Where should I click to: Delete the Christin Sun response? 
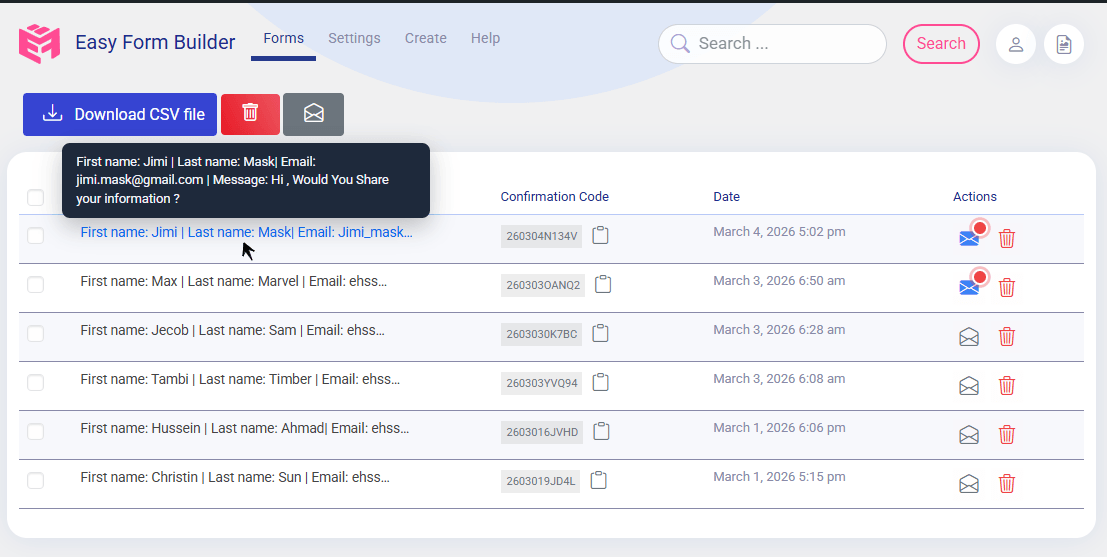tap(1007, 484)
